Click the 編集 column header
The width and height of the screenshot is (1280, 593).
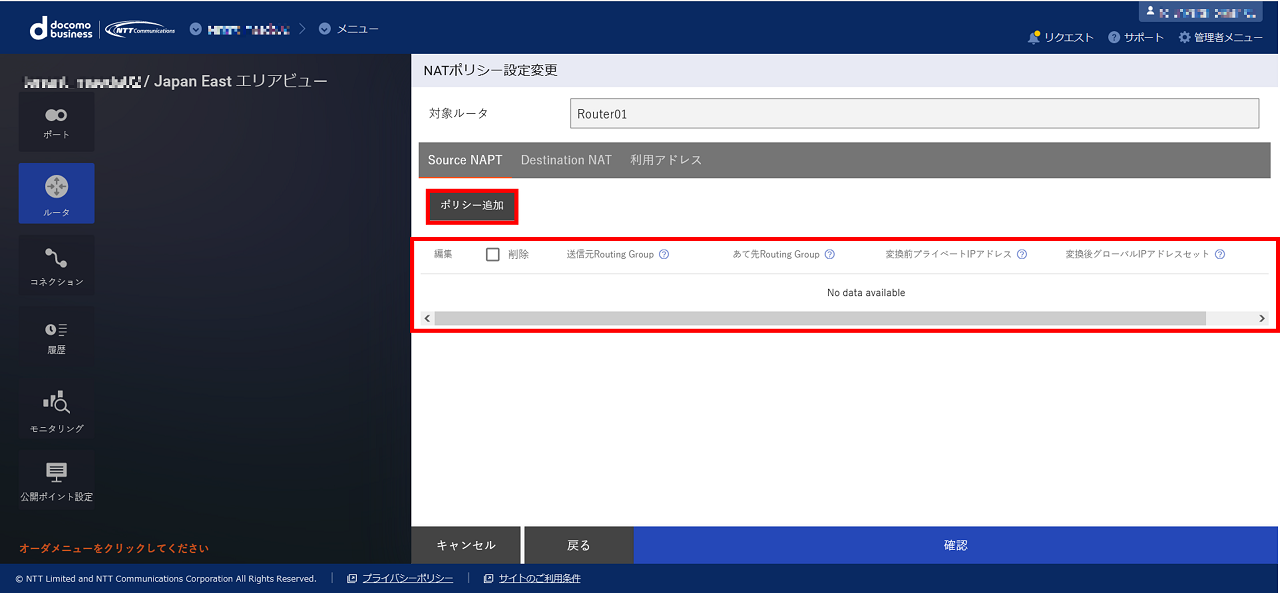coord(443,254)
